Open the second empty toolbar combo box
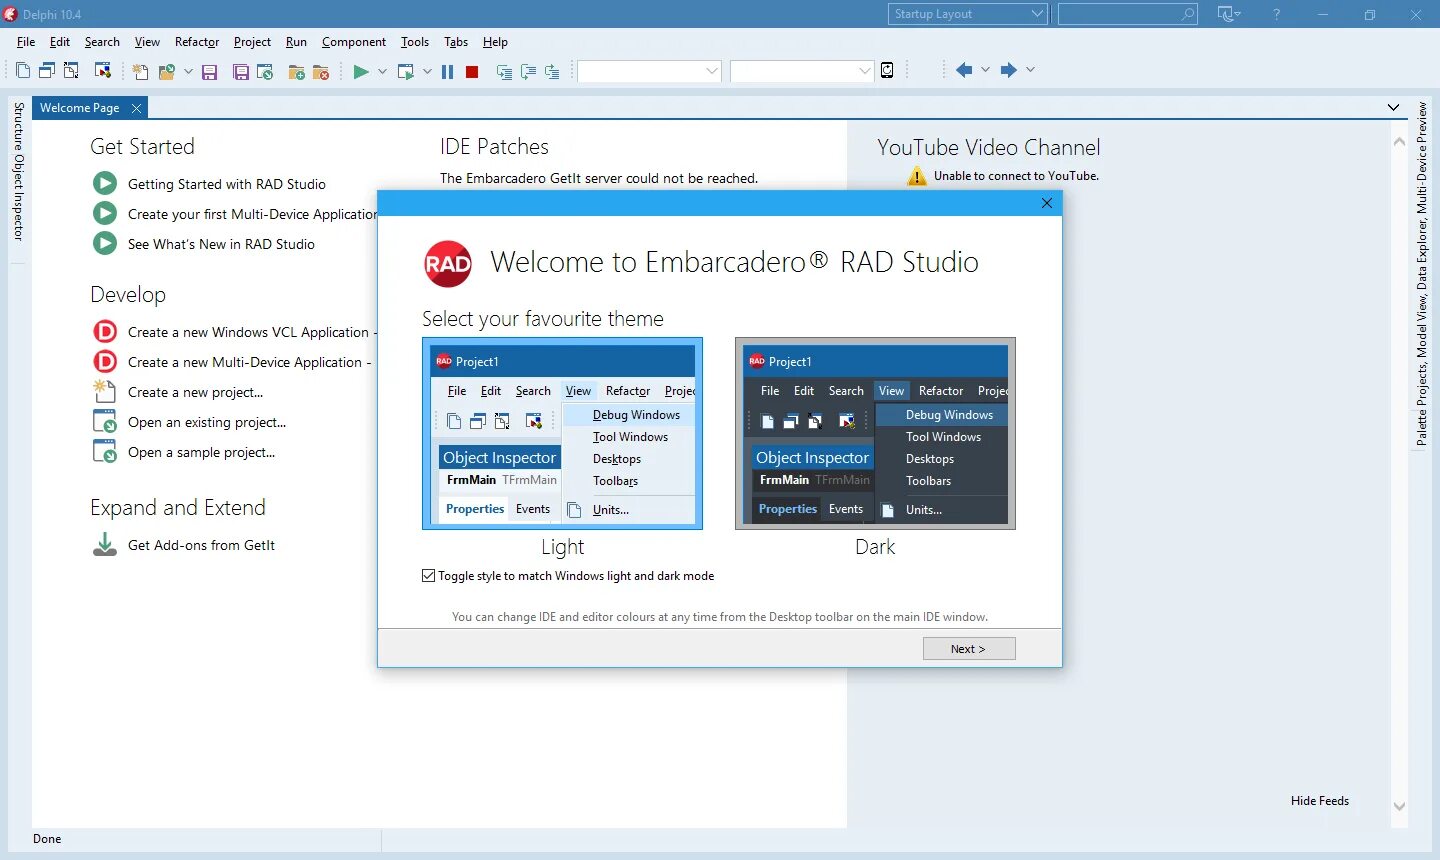 pyautogui.click(x=802, y=71)
